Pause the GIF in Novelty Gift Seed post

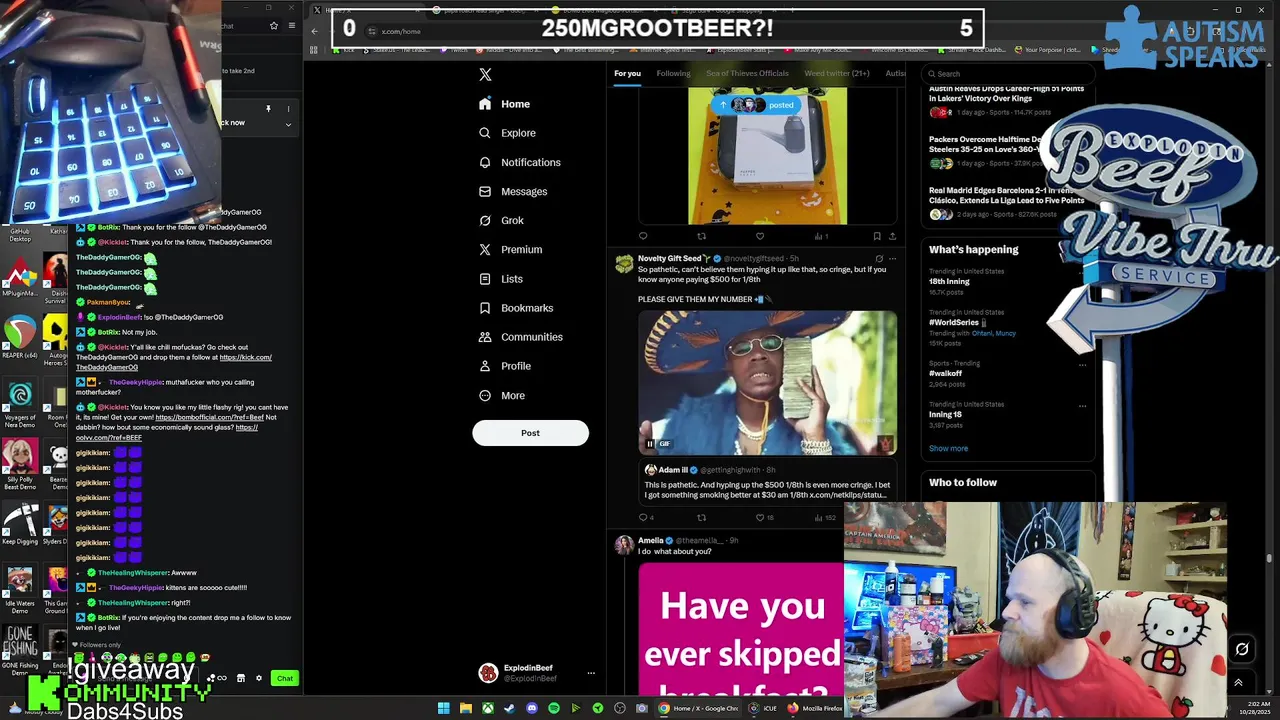(650, 444)
